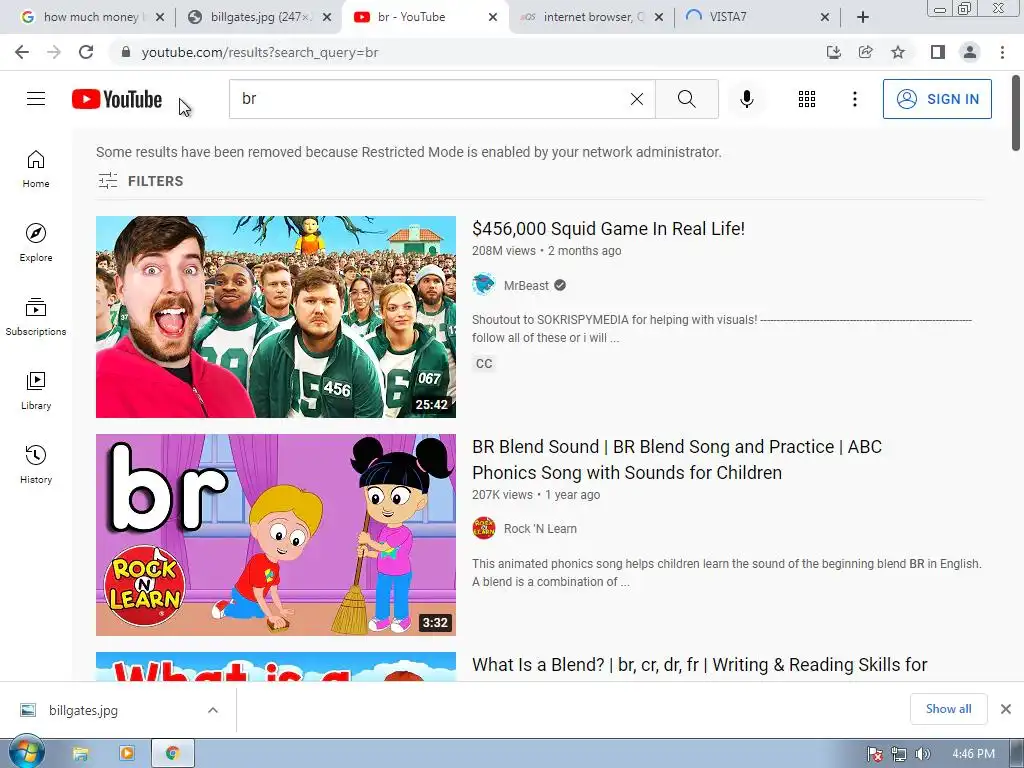
Task: Click the site lock icon in address bar
Action: tap(126, 52)
